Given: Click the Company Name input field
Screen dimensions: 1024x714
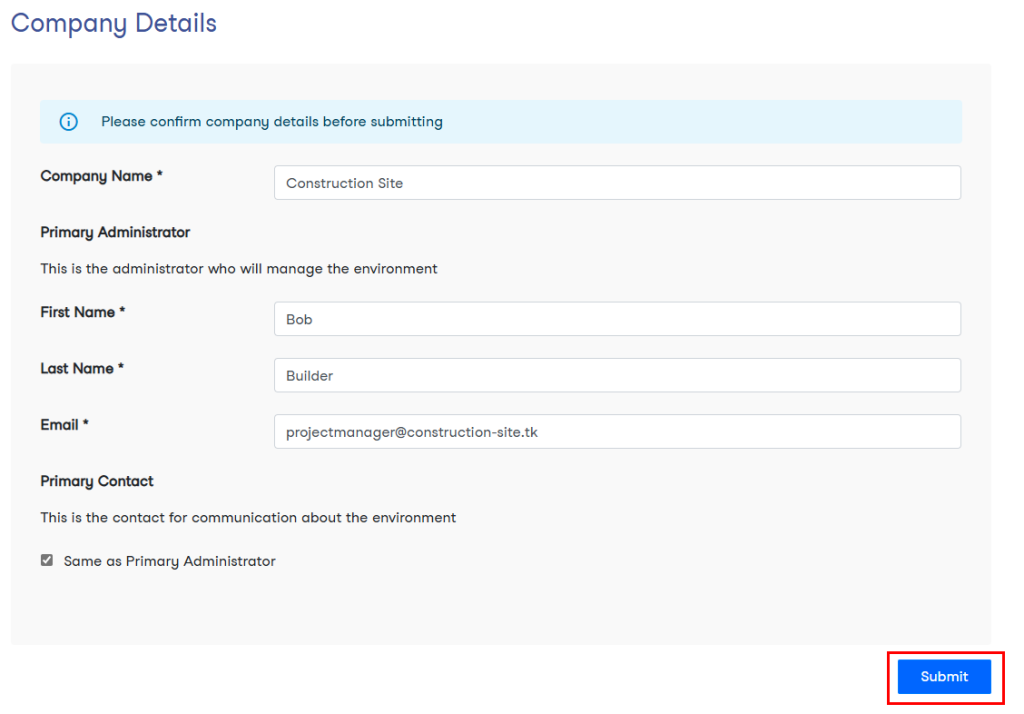Looking at the screenshot, I should [617, 183].
